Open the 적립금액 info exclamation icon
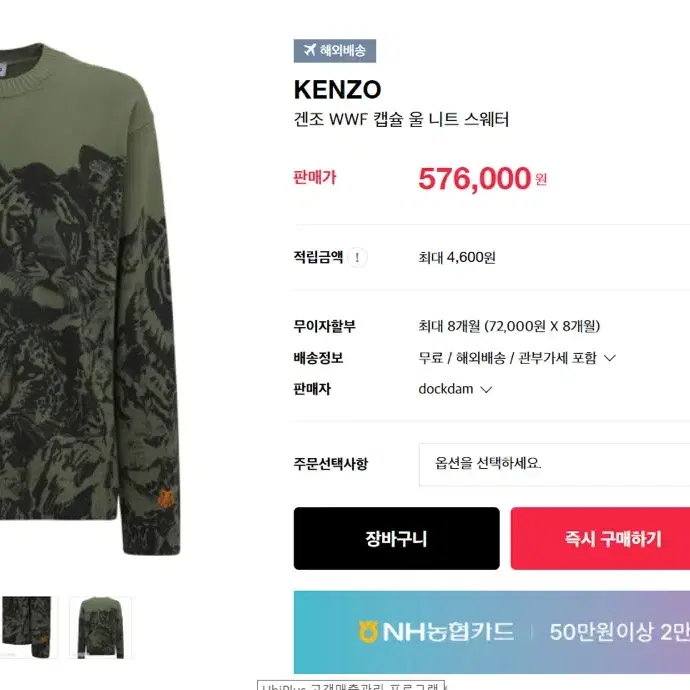Image resolution: width=690 pixels, height=690 pixels. point(357,257)
